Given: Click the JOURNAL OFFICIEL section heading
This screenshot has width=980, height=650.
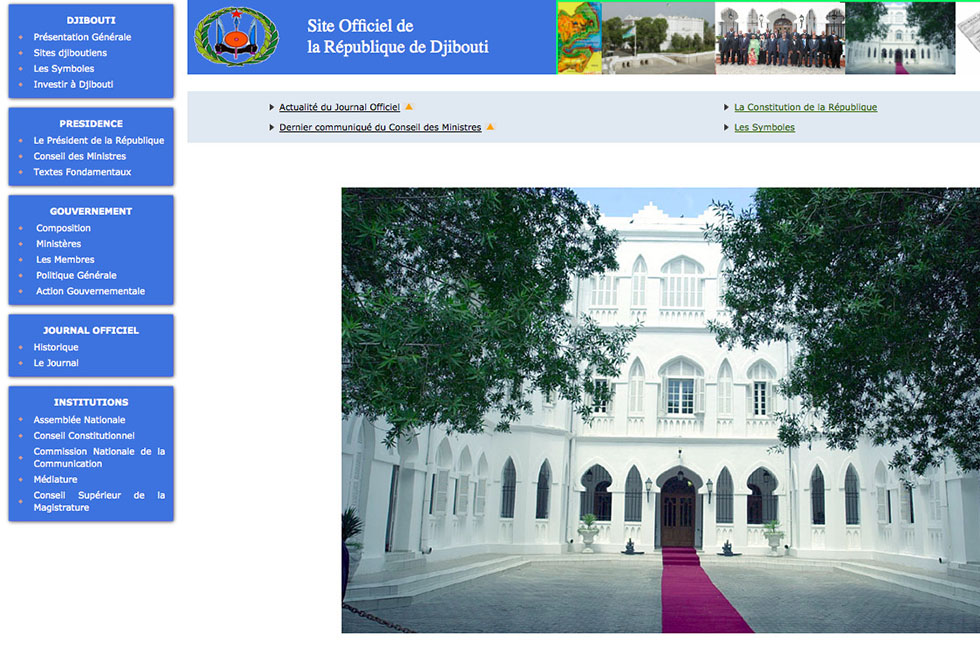Looking at the screenshot, I should point(91,330).
